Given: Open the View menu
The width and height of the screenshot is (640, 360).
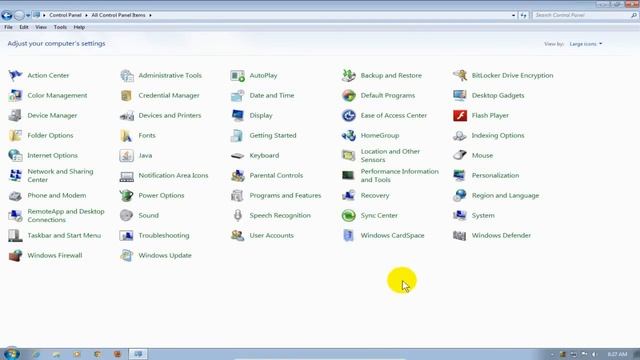Looking at the screenshot, I should pos(41,27).
